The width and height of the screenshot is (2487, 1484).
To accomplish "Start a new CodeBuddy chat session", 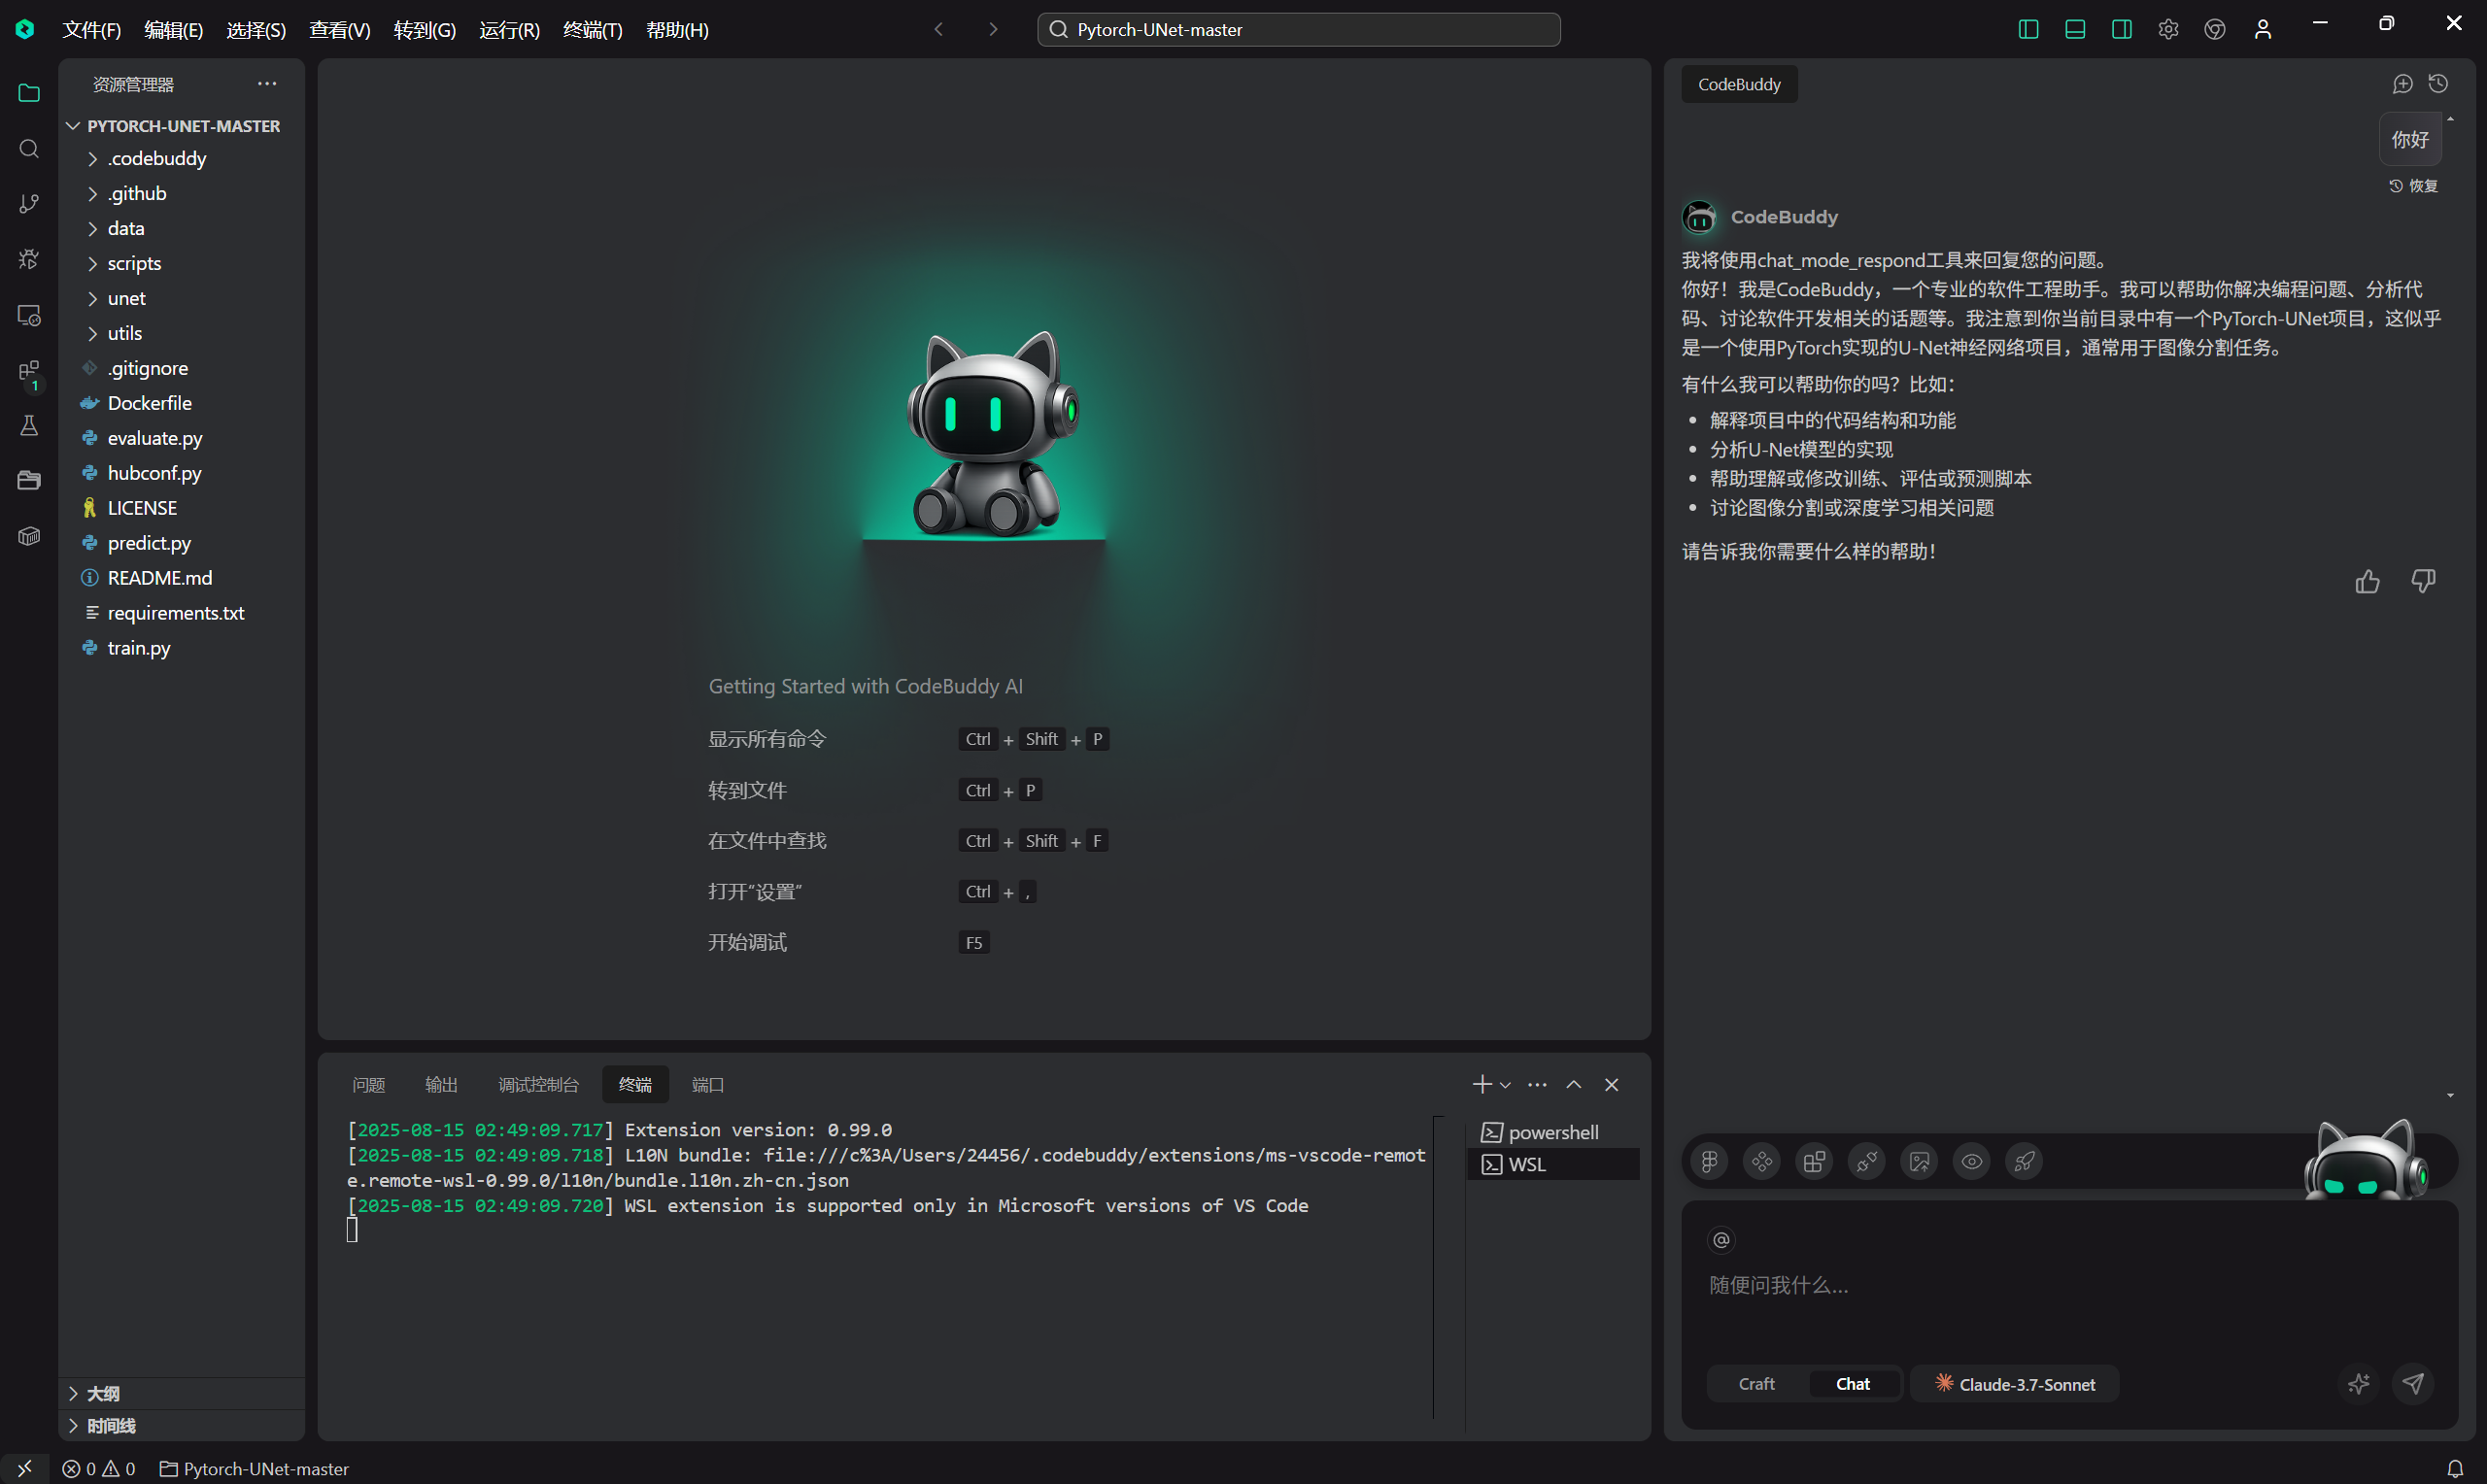I will [x=2402, y=84].
